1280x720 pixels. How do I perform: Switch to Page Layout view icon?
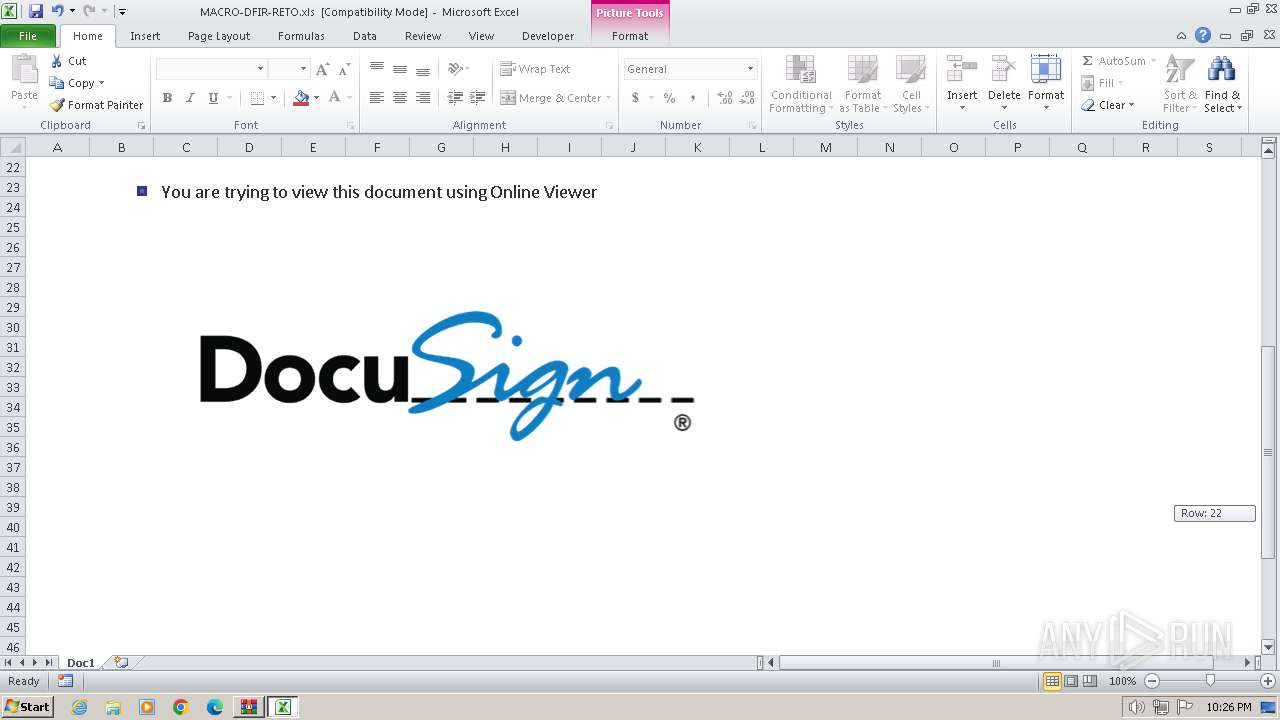1071,681
